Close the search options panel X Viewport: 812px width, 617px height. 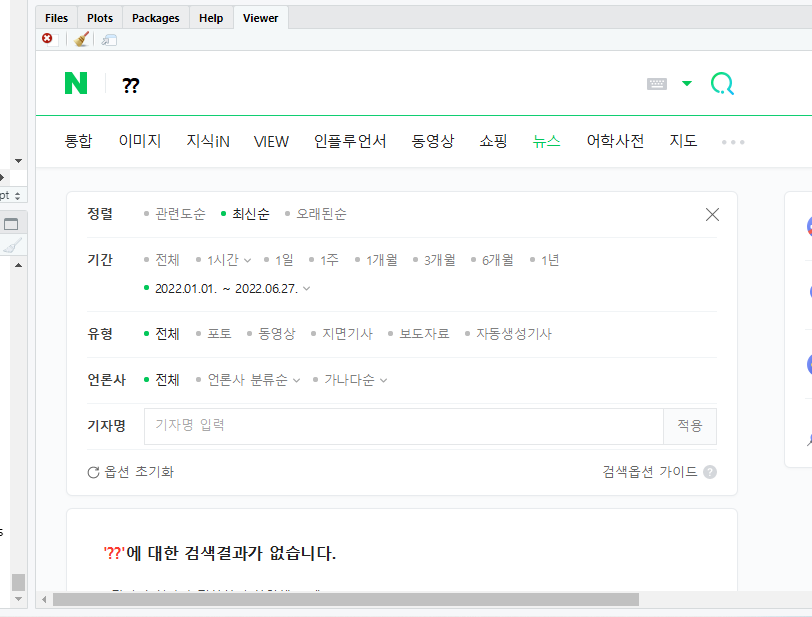(x=712, y=214)
